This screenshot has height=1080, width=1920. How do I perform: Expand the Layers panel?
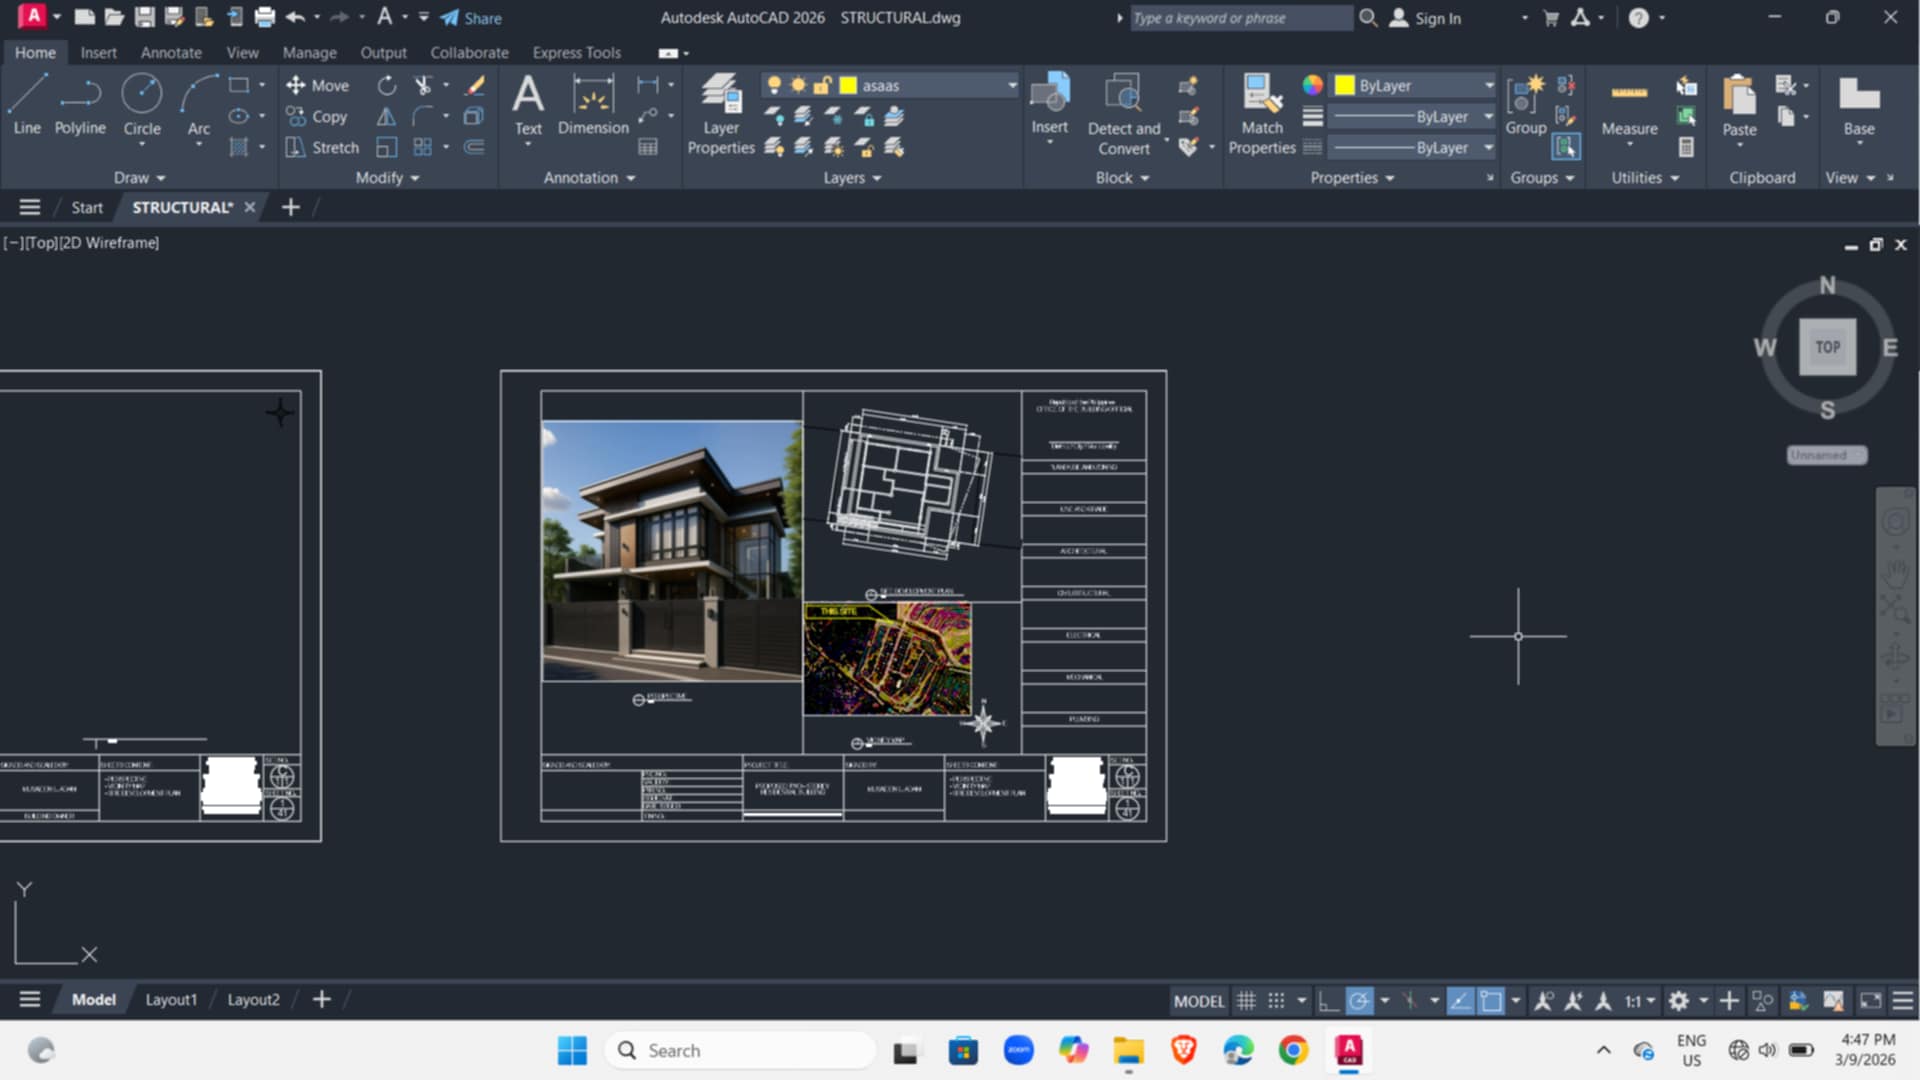pos(852,178)
